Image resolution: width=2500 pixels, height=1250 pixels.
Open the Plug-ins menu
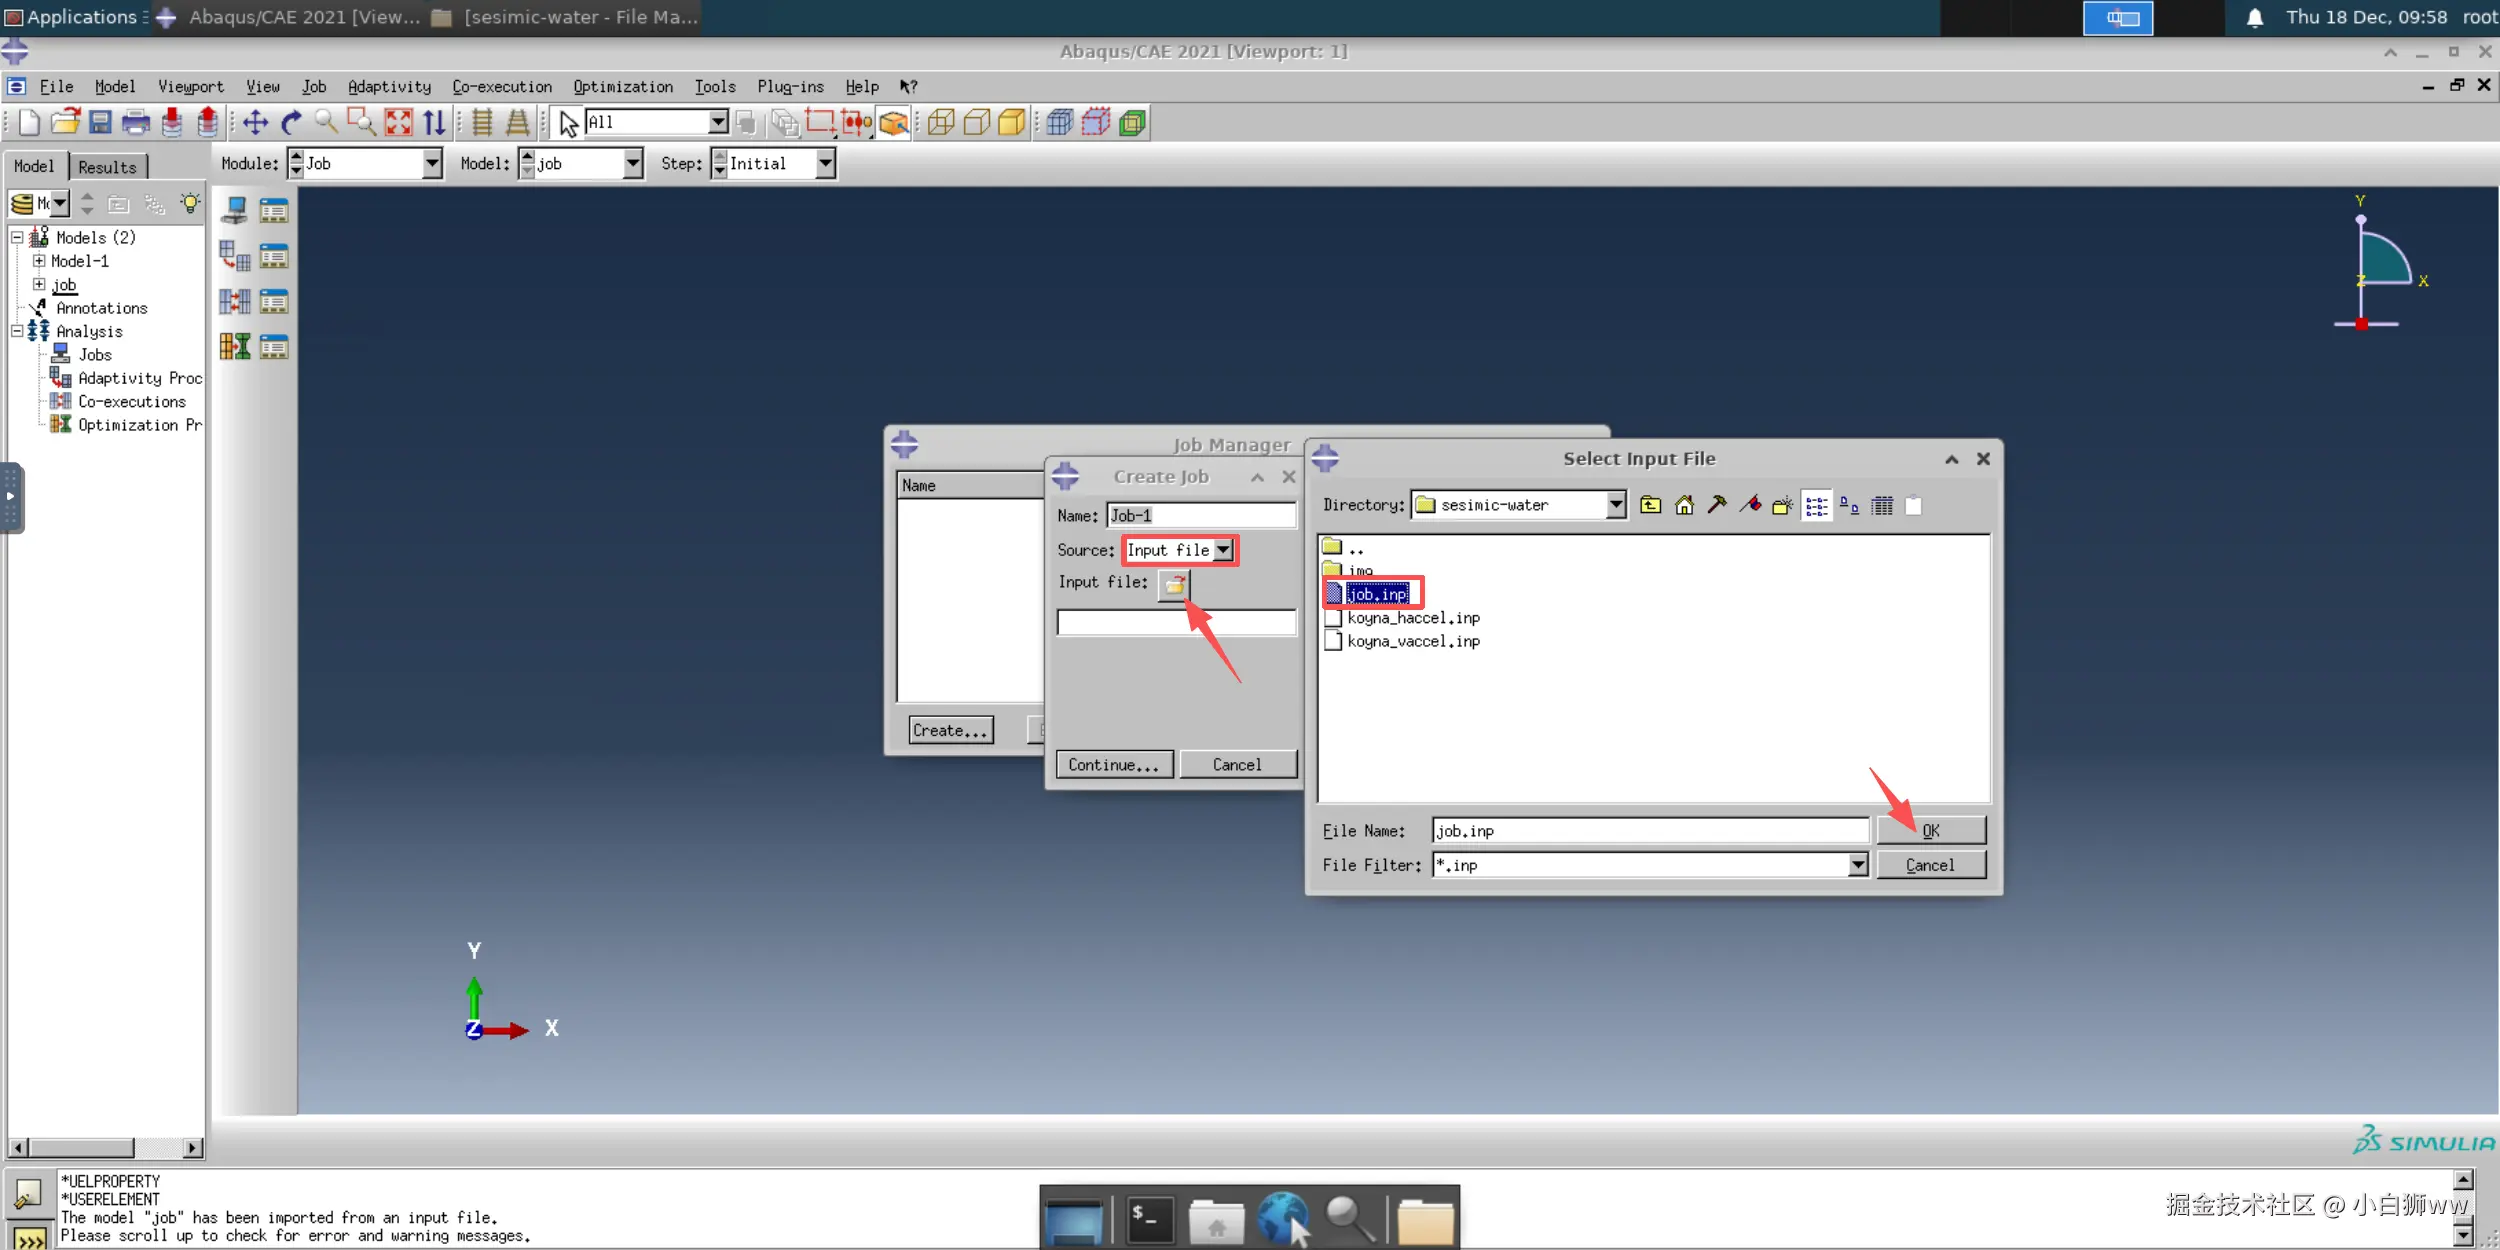(789, 87)
